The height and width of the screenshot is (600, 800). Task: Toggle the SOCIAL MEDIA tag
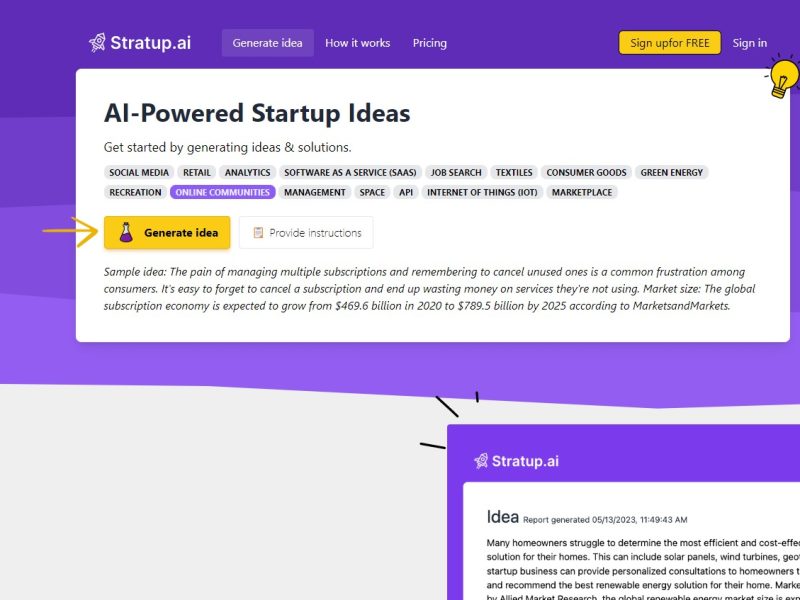point(139,172)
